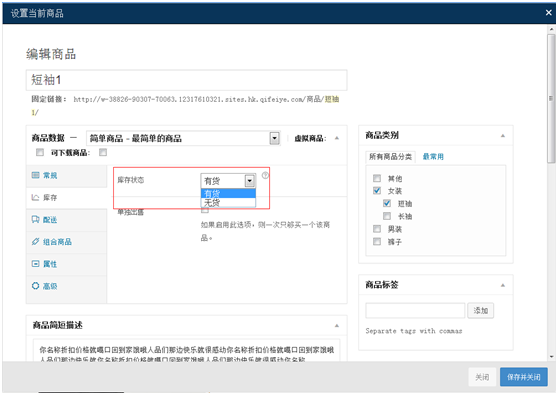Open the 常规 general tab
This screenshot has height=395, width=558.
(x=66, y=175)
